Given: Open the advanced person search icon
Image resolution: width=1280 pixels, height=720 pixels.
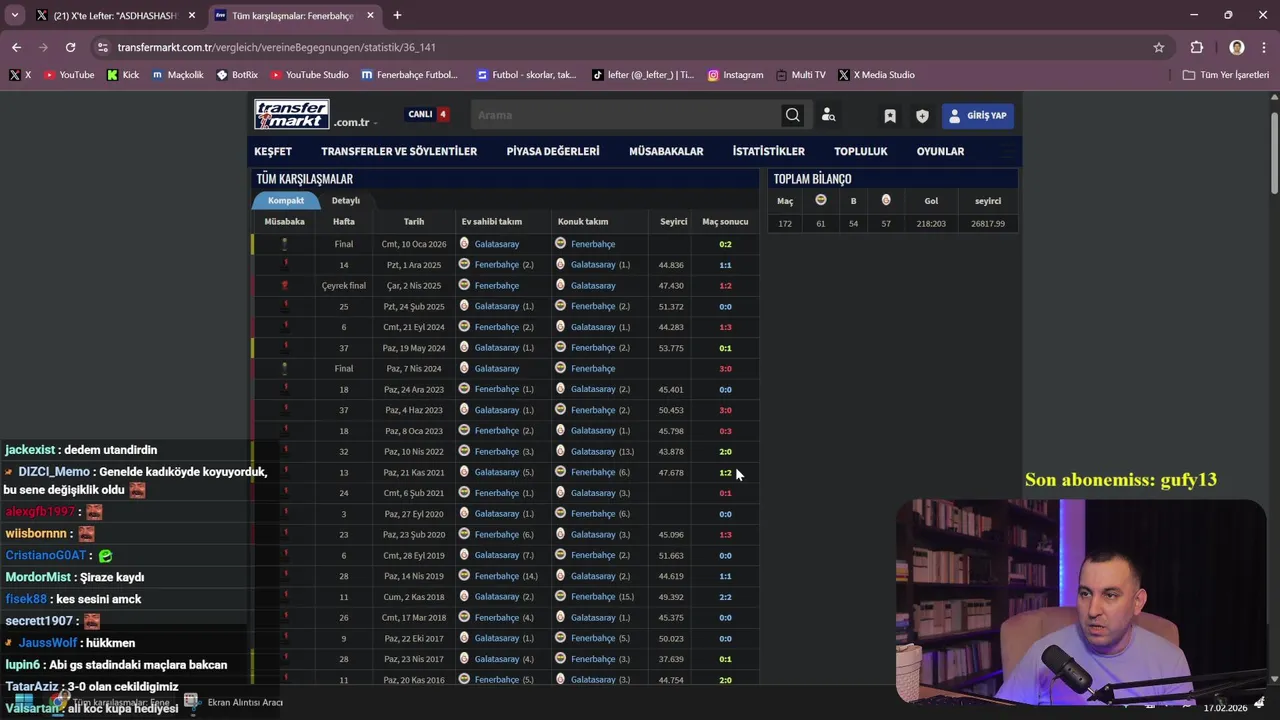Looking at the screenshot, I should point(828,115).
